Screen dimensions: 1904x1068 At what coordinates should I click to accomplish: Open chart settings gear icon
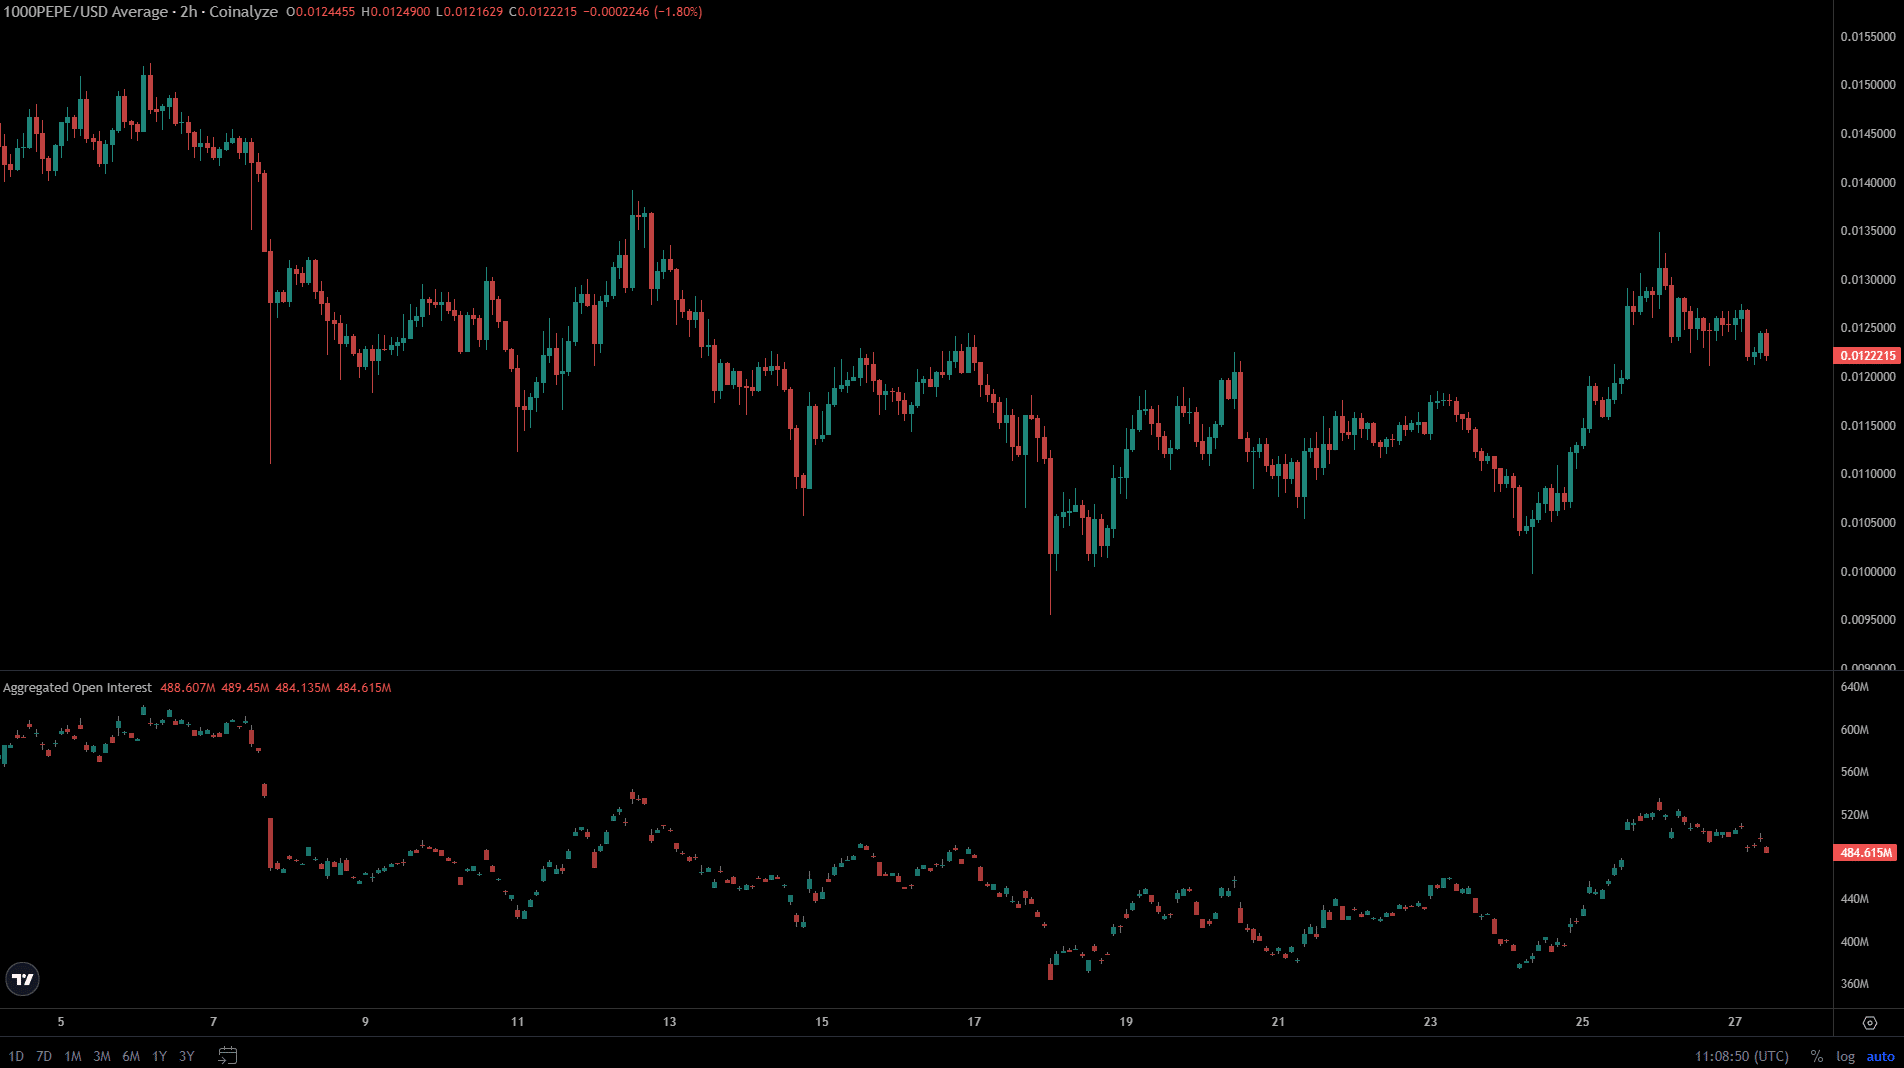[x=1869, y=1022]
